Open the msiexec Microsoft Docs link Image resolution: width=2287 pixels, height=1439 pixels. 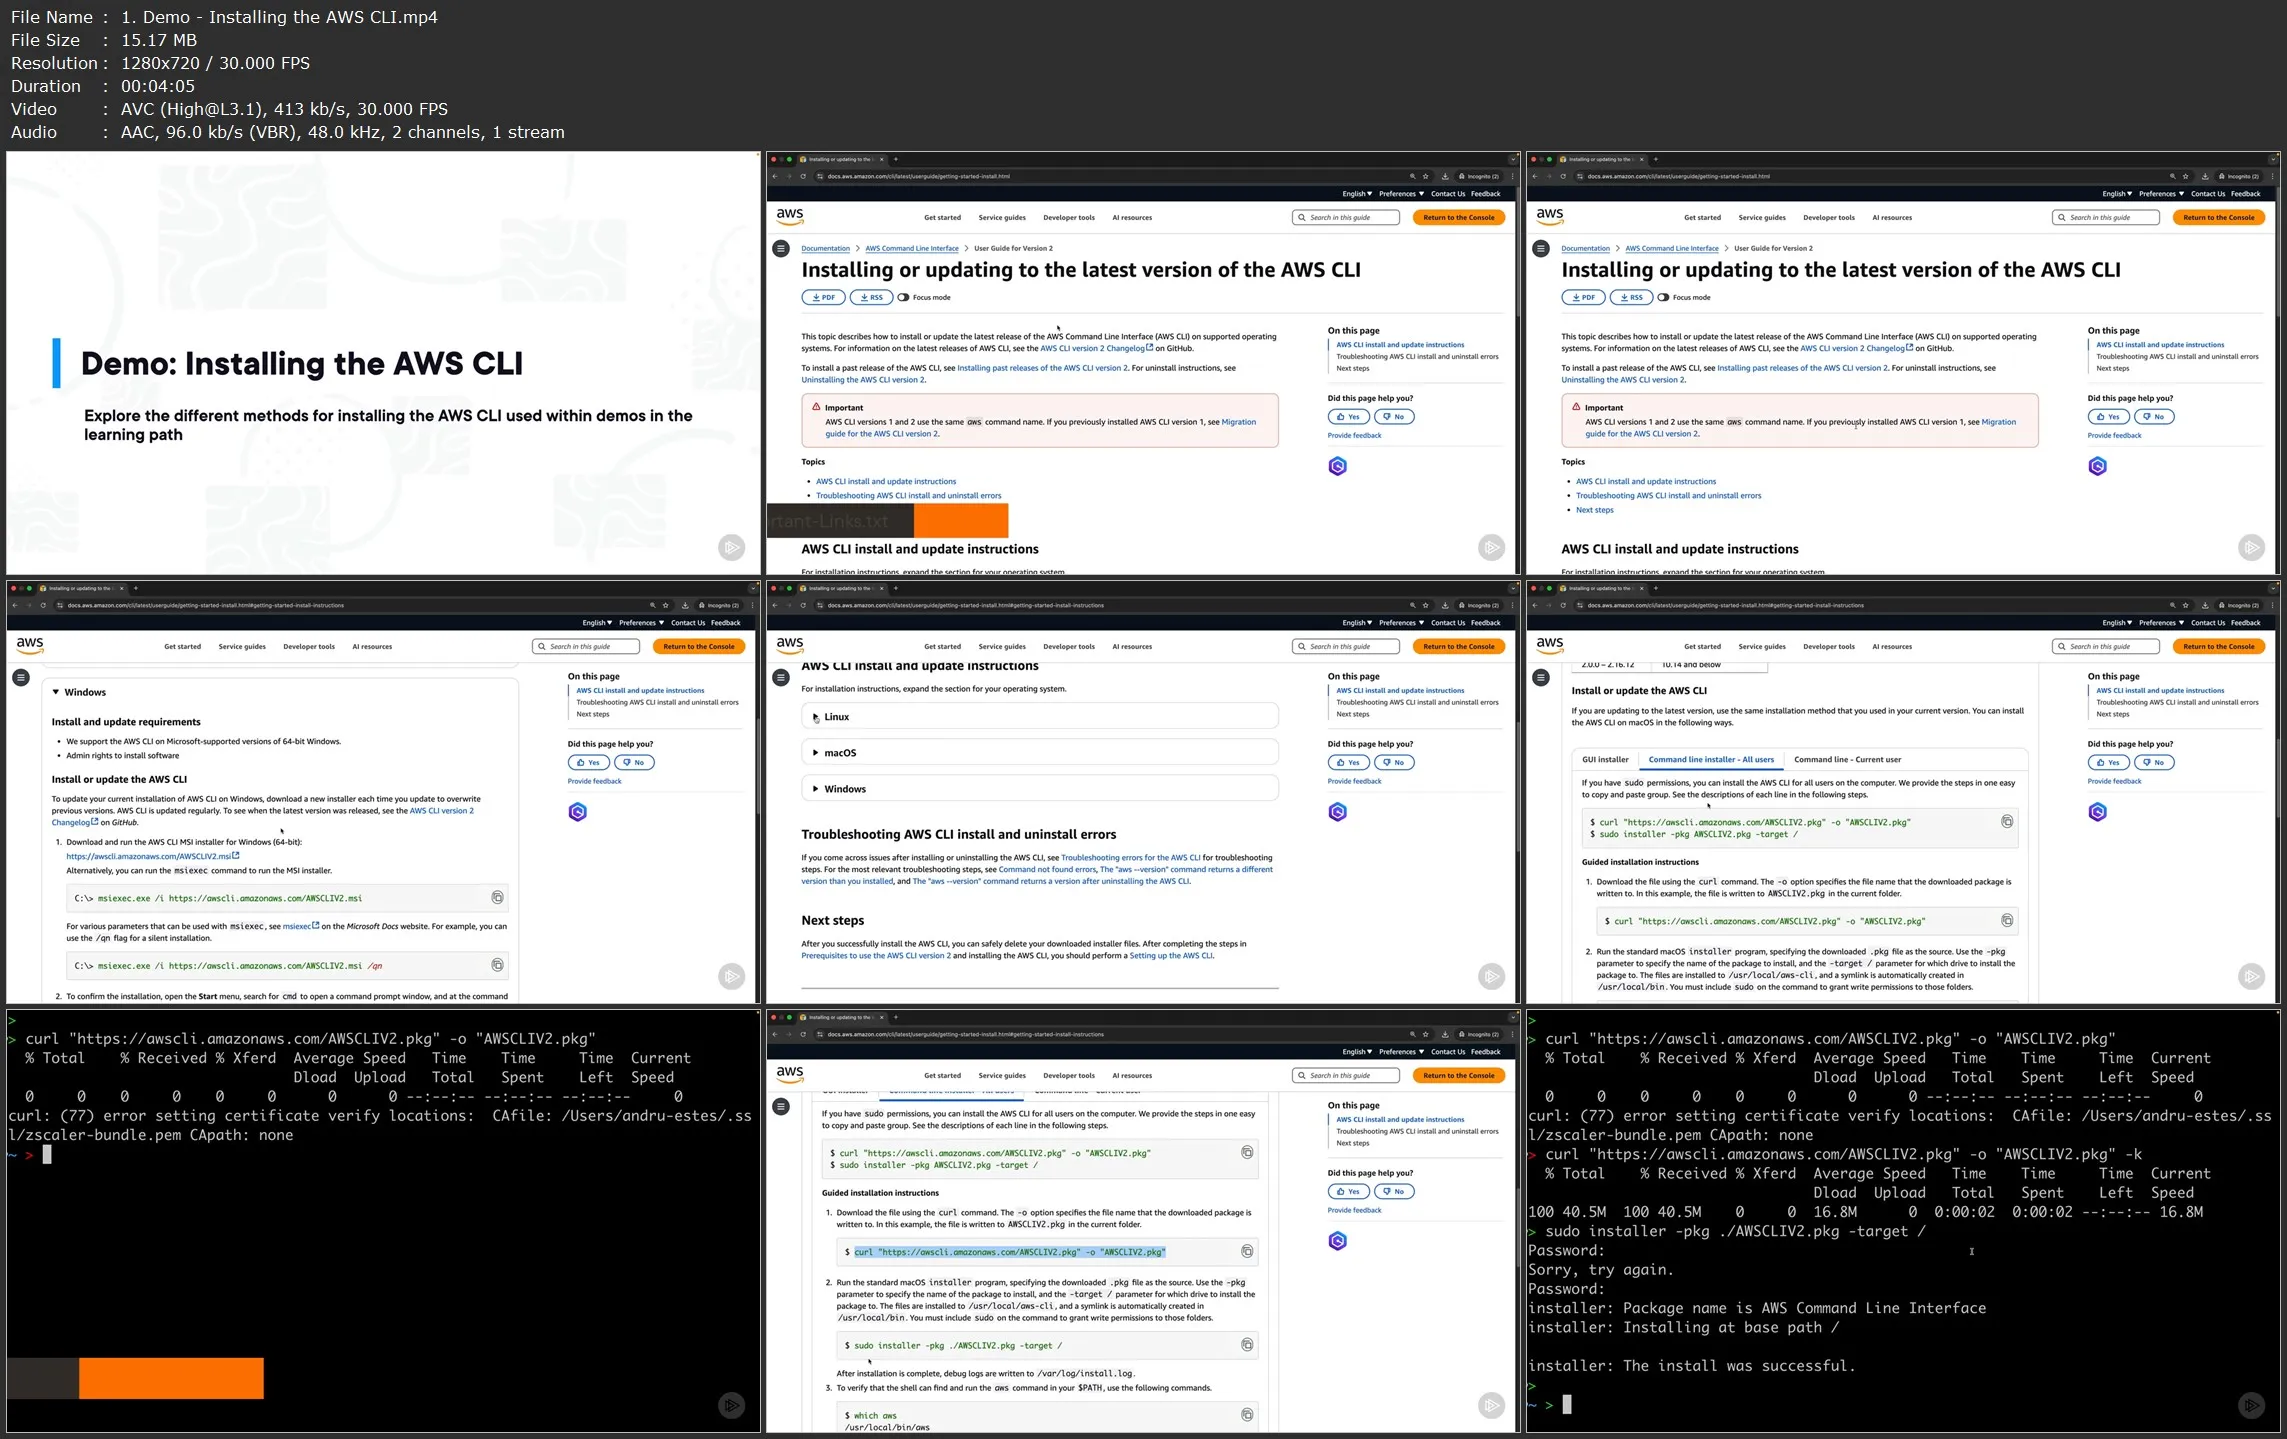pos(300,926)
